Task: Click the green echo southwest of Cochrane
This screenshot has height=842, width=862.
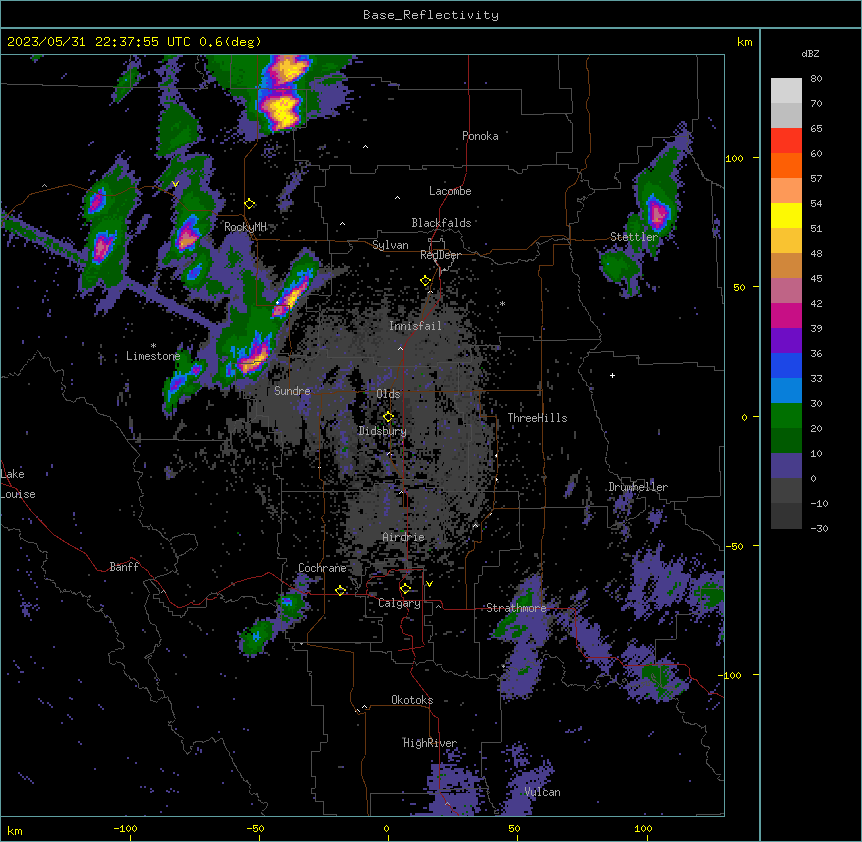Action: [257, 636]
